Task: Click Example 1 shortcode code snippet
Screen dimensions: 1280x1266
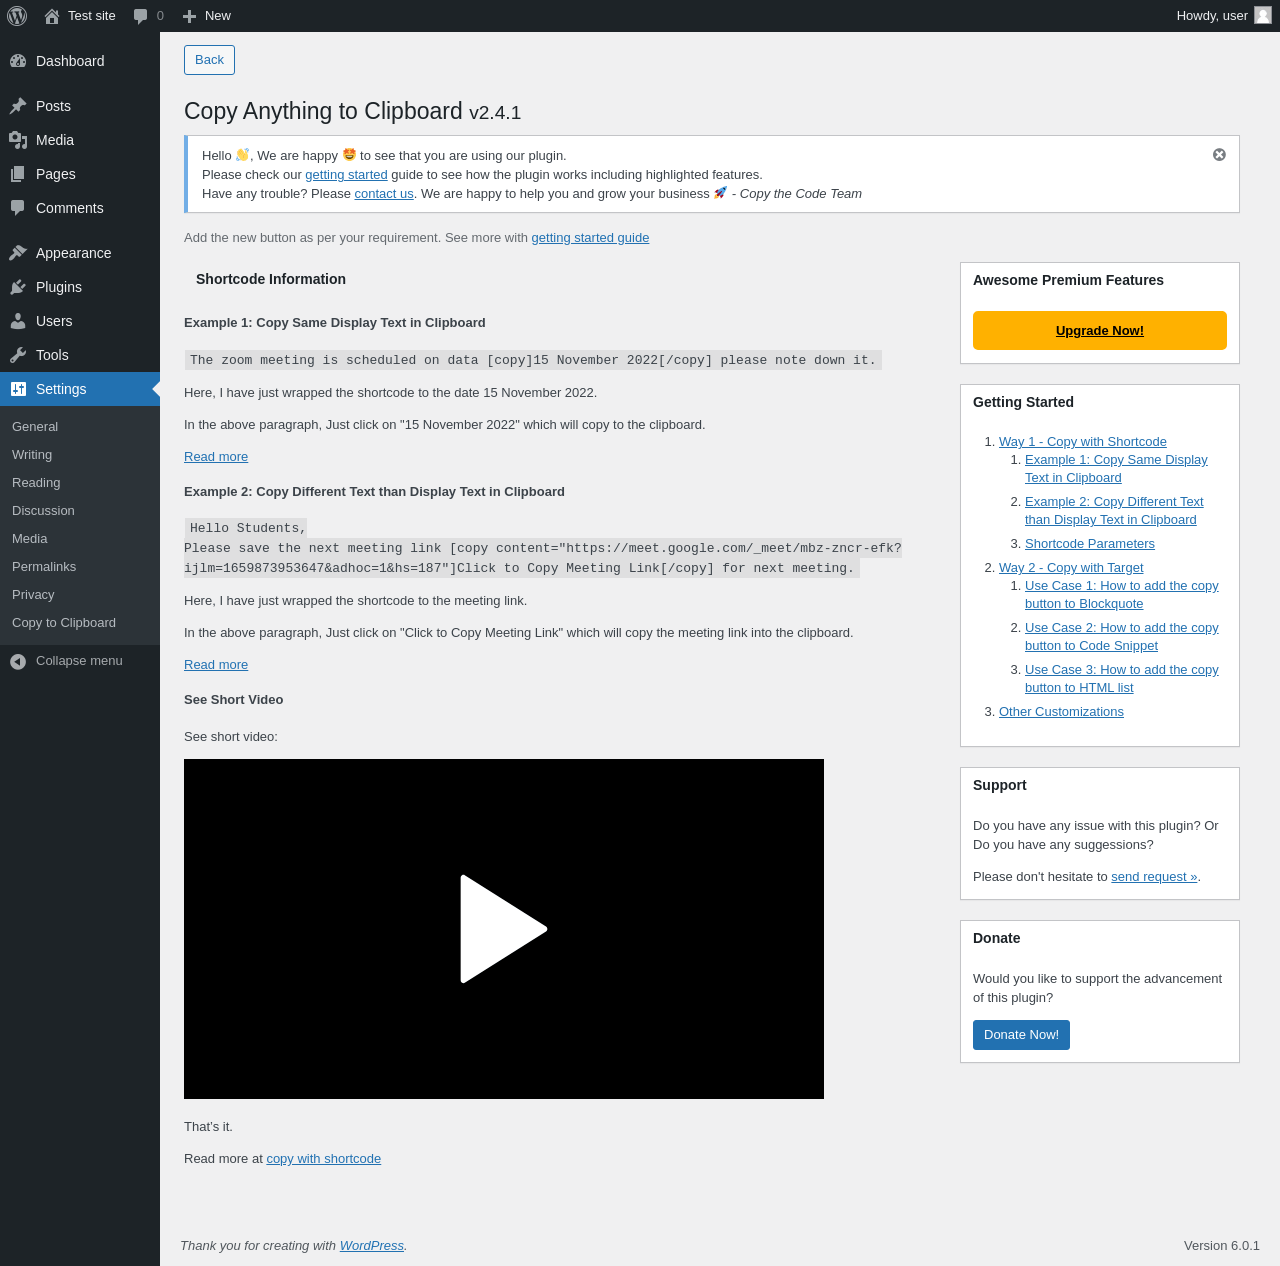Action: [x=533, y=360]
